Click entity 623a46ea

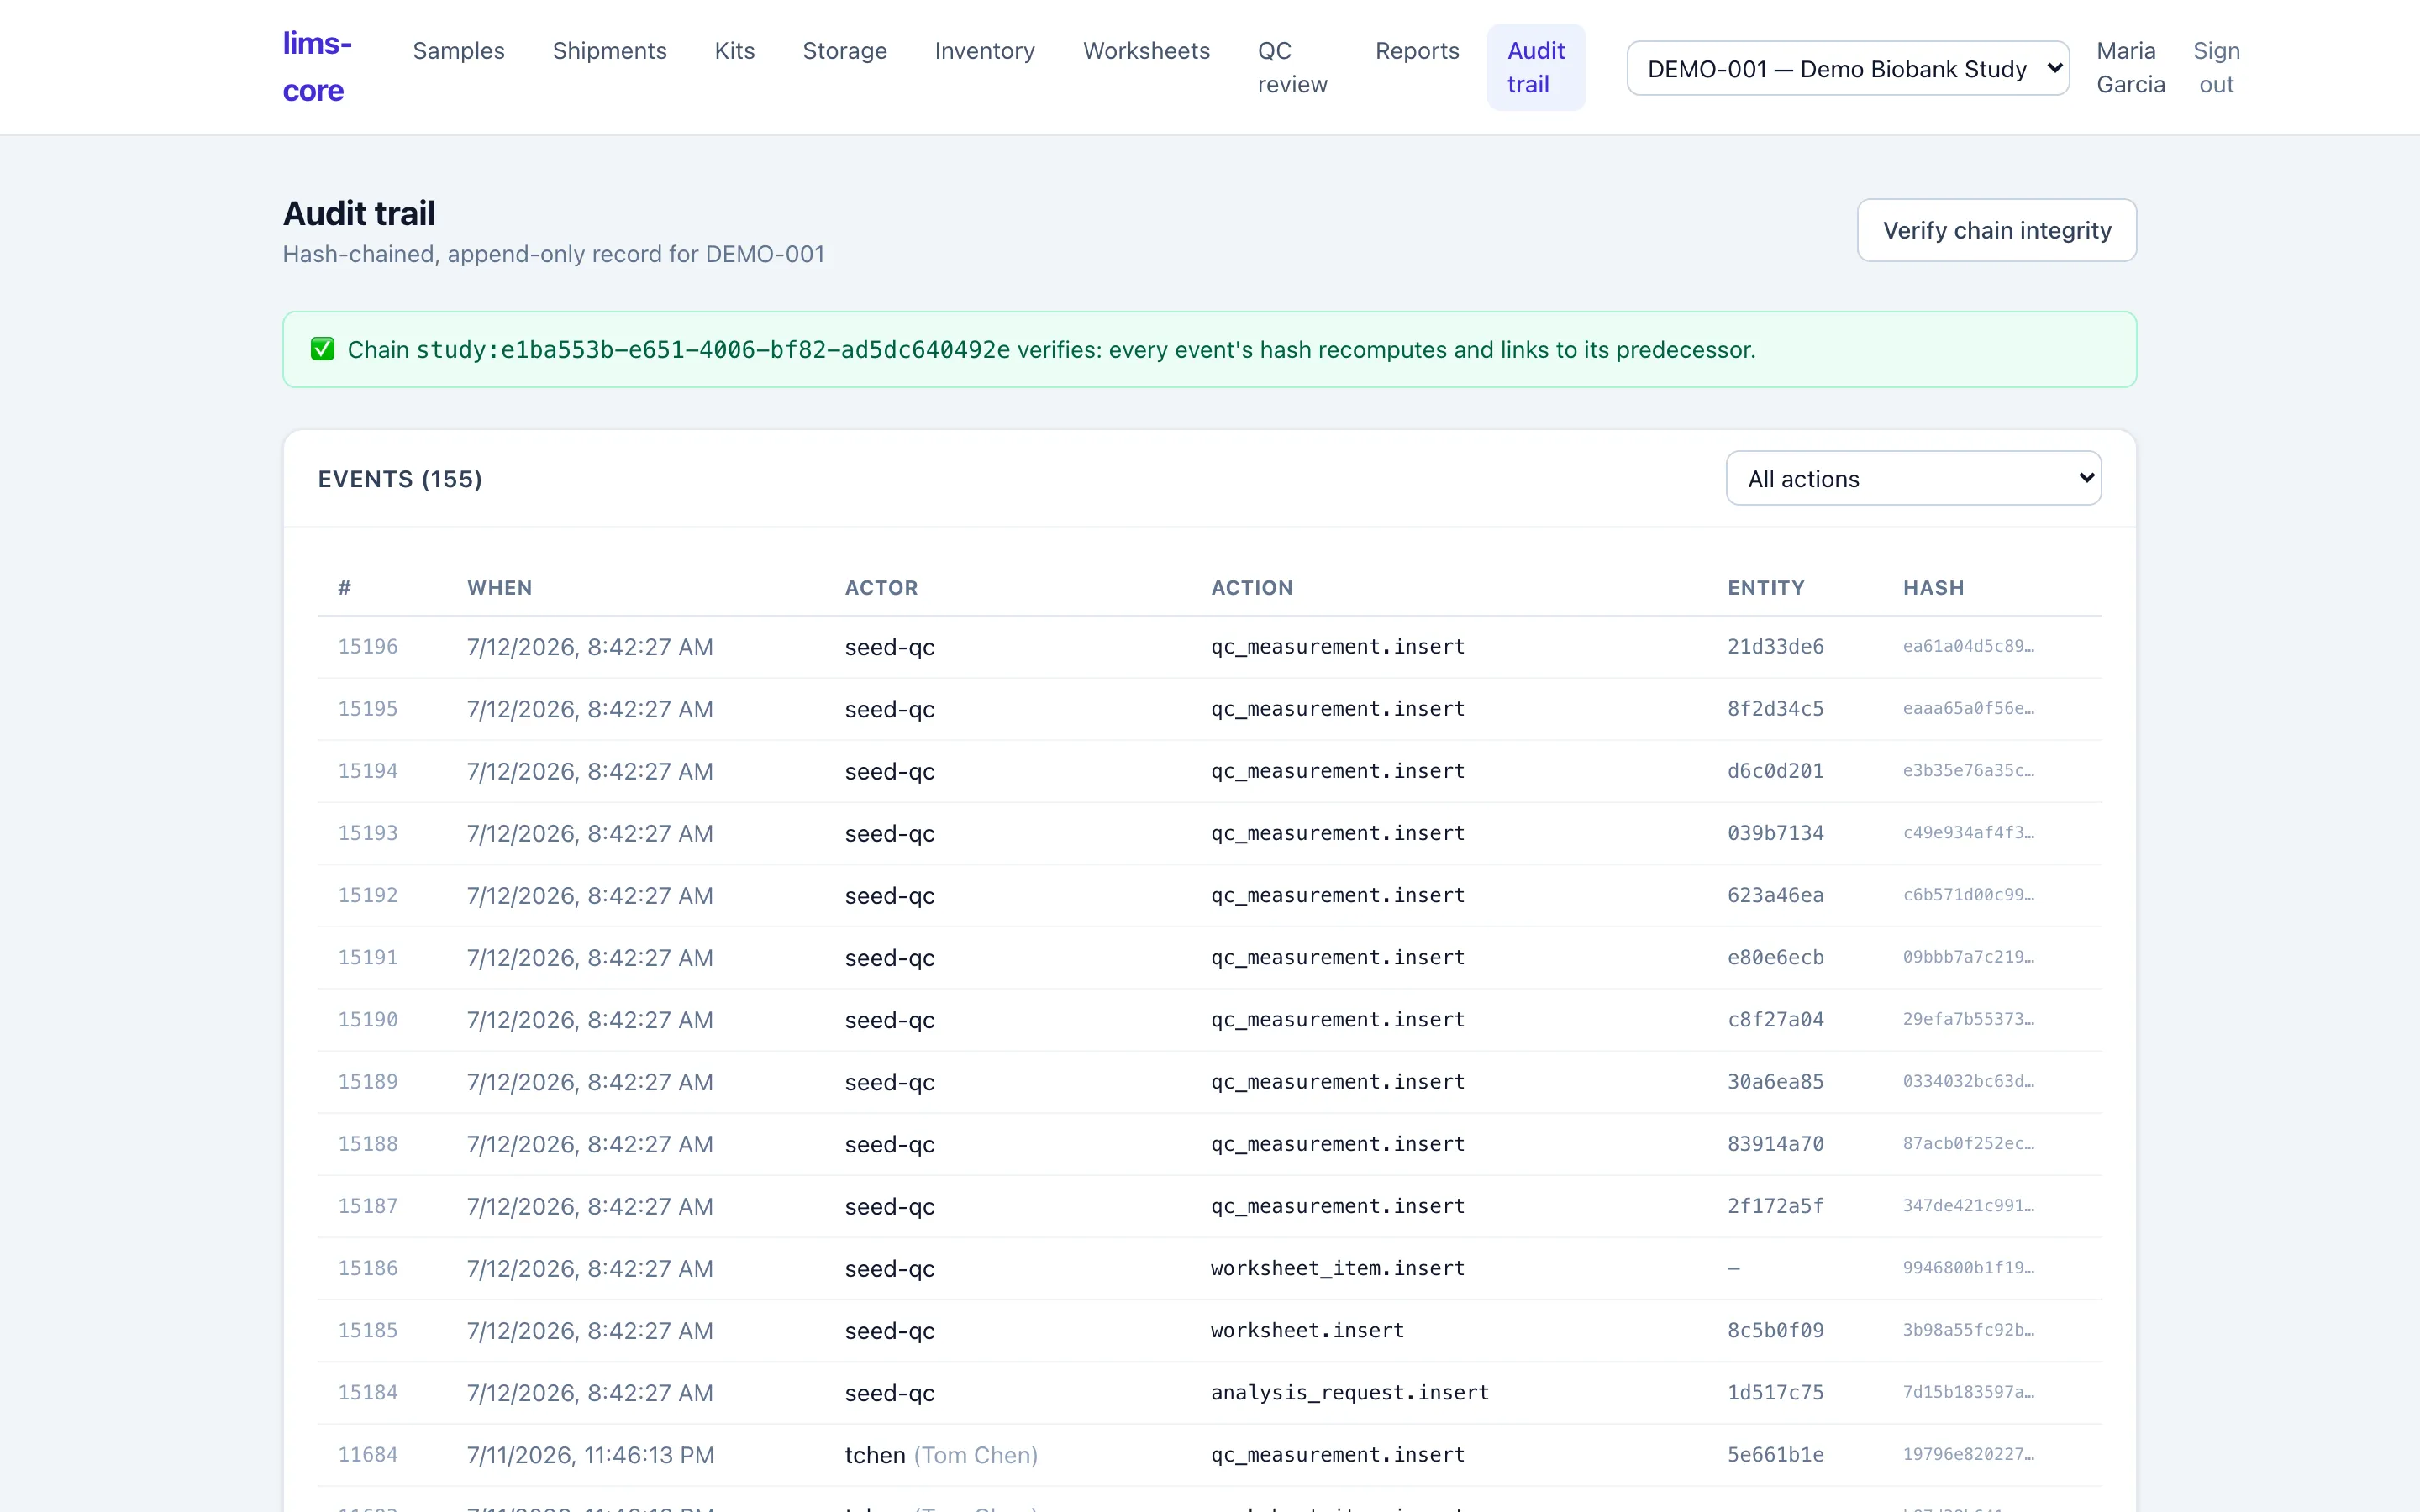1775,895
